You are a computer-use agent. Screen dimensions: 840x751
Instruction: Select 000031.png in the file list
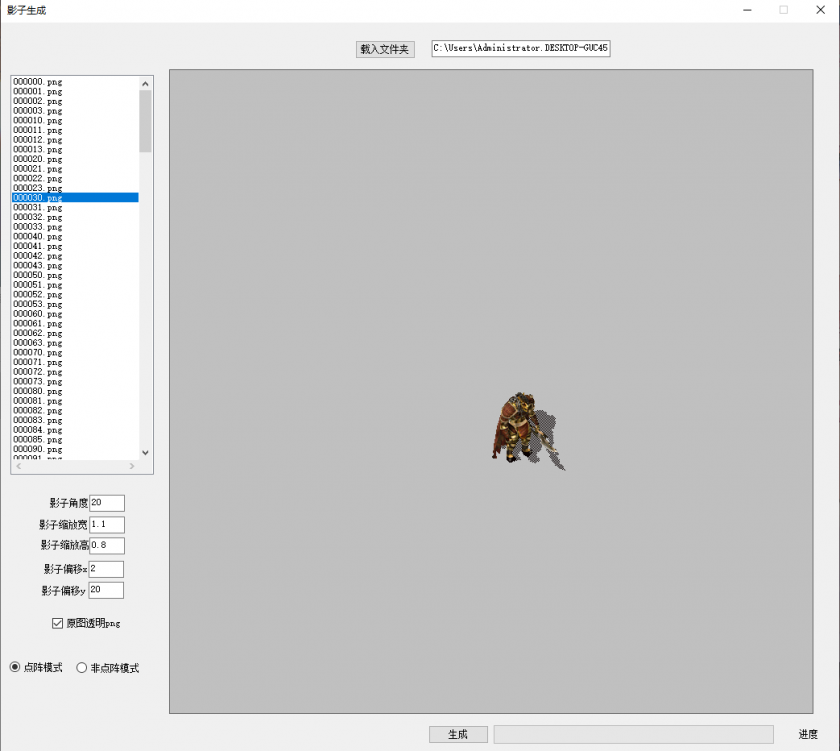point(38,208)
